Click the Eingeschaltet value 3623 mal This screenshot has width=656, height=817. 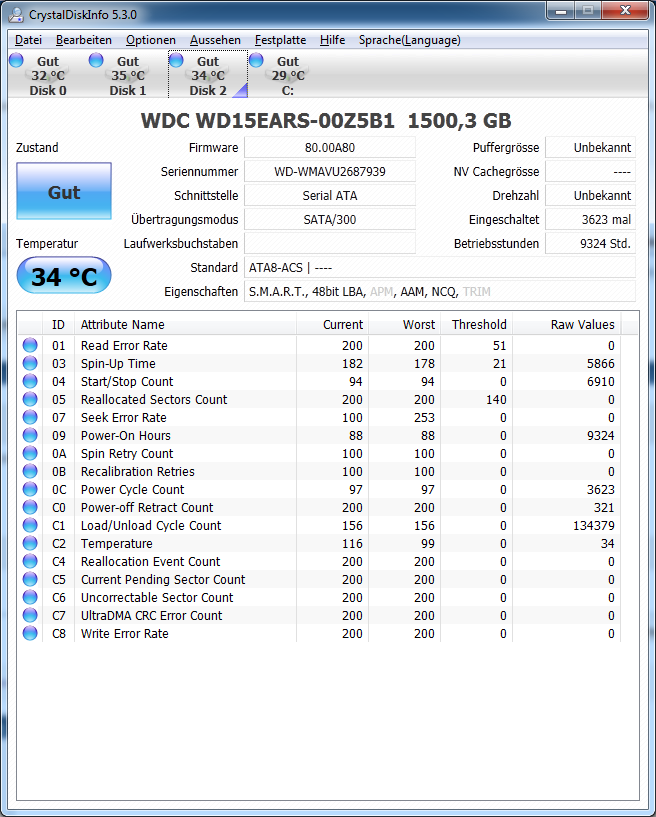590,219
